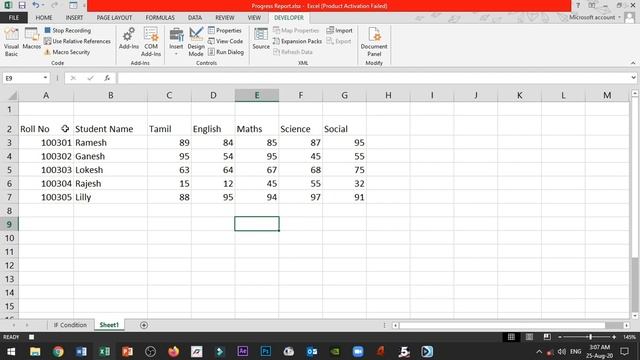
Task: Open Photoshop from the taskbar
Action: click(x=266, y=351)
